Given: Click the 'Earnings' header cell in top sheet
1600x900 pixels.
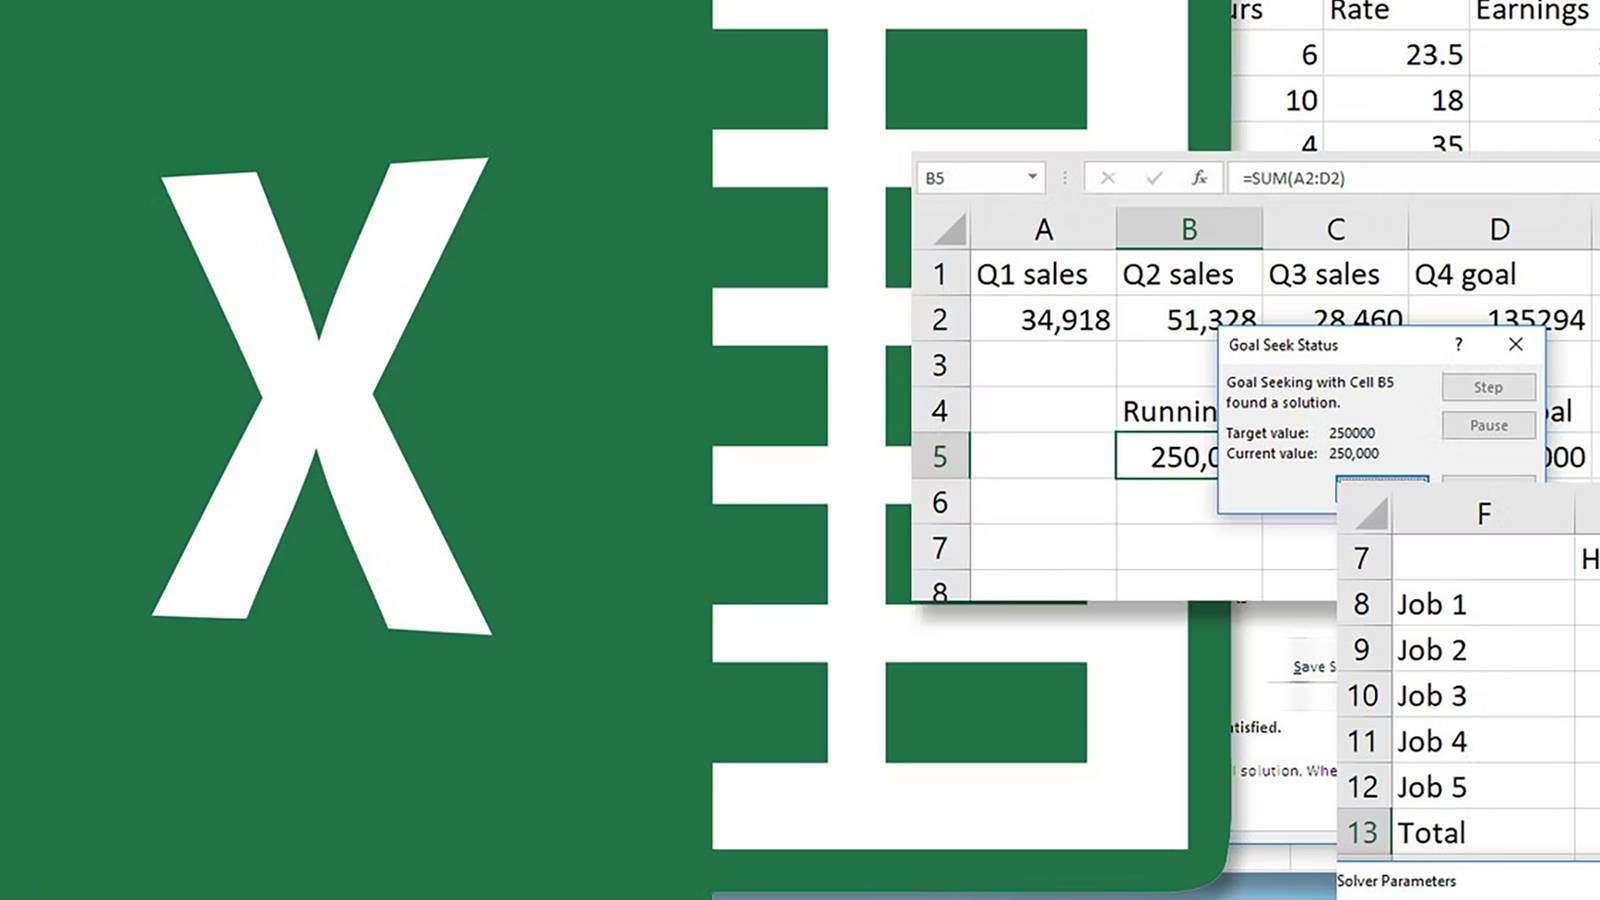Looking at the screenshot, I should 1534,12.
